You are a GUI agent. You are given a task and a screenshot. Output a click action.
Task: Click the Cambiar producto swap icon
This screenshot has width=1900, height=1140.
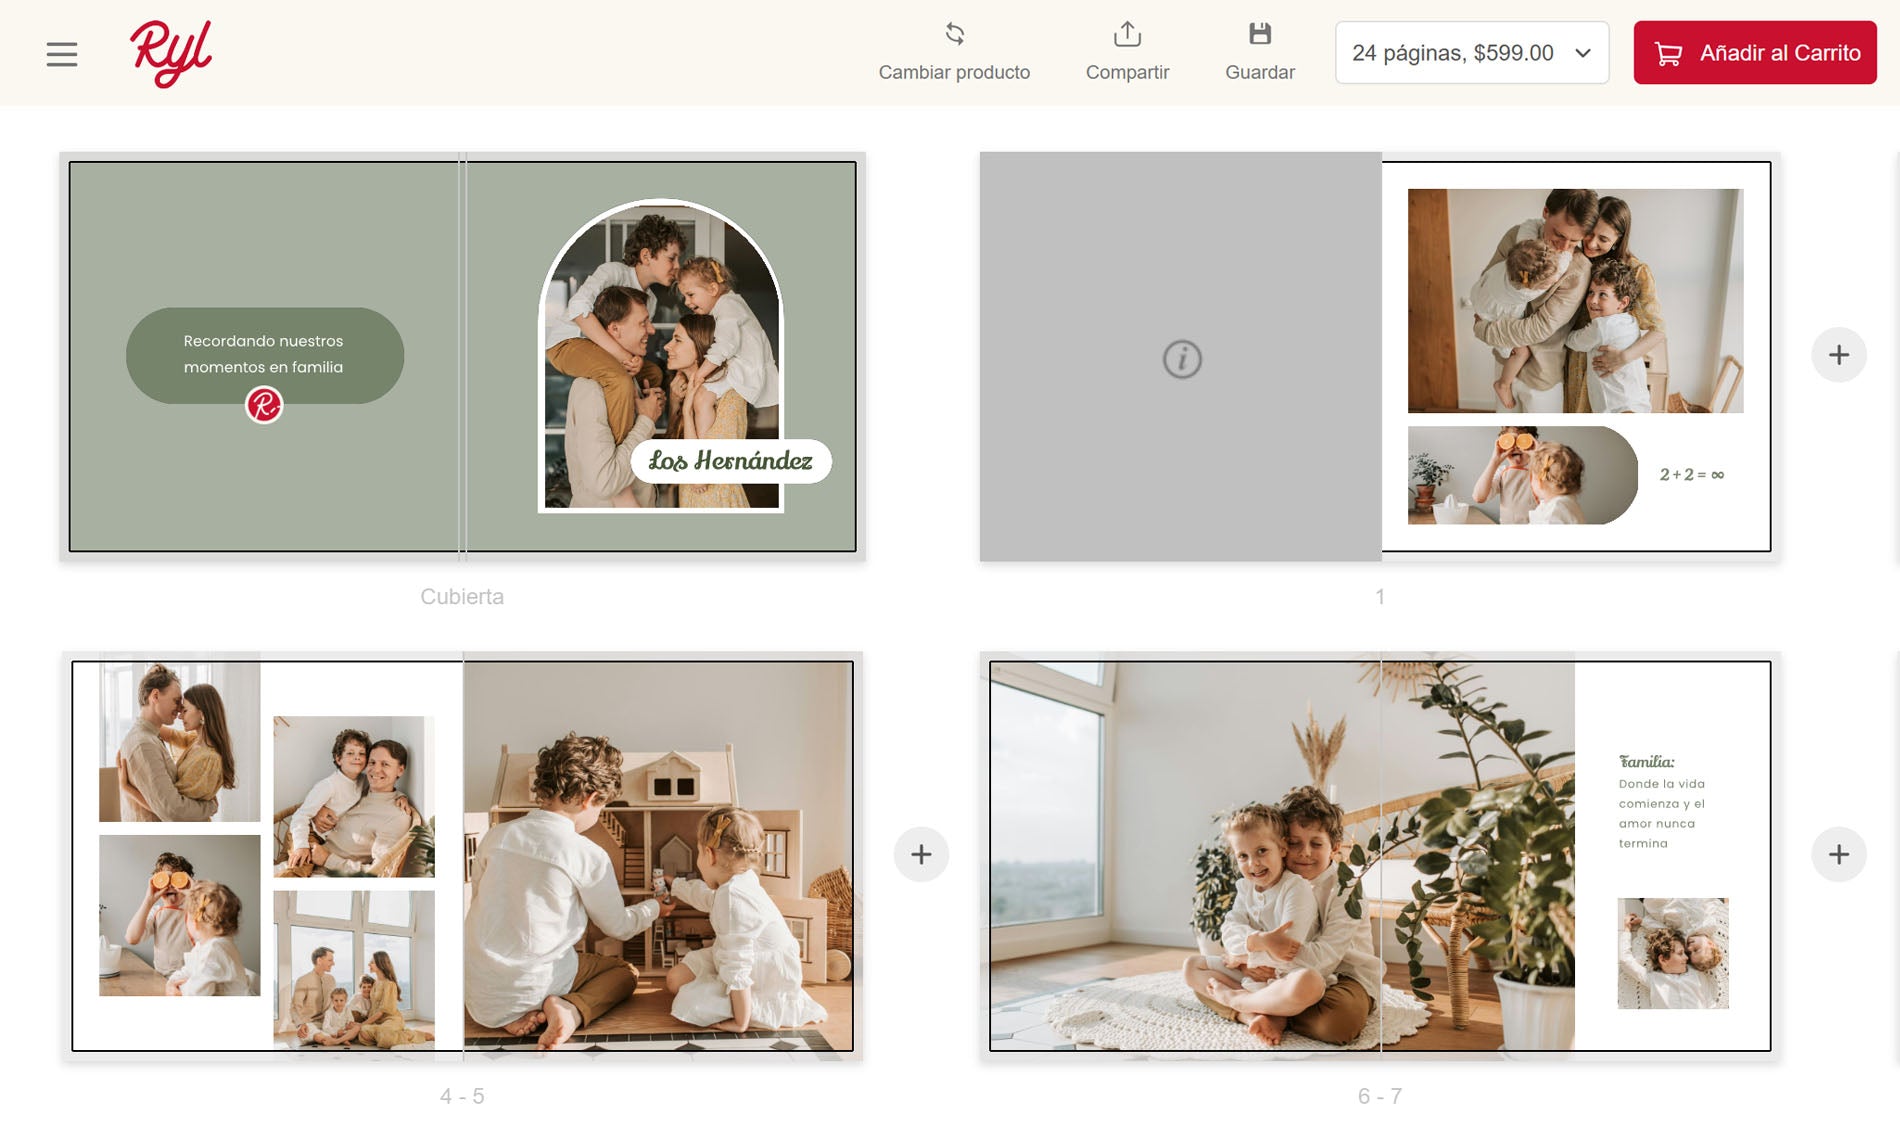(954, 35)
